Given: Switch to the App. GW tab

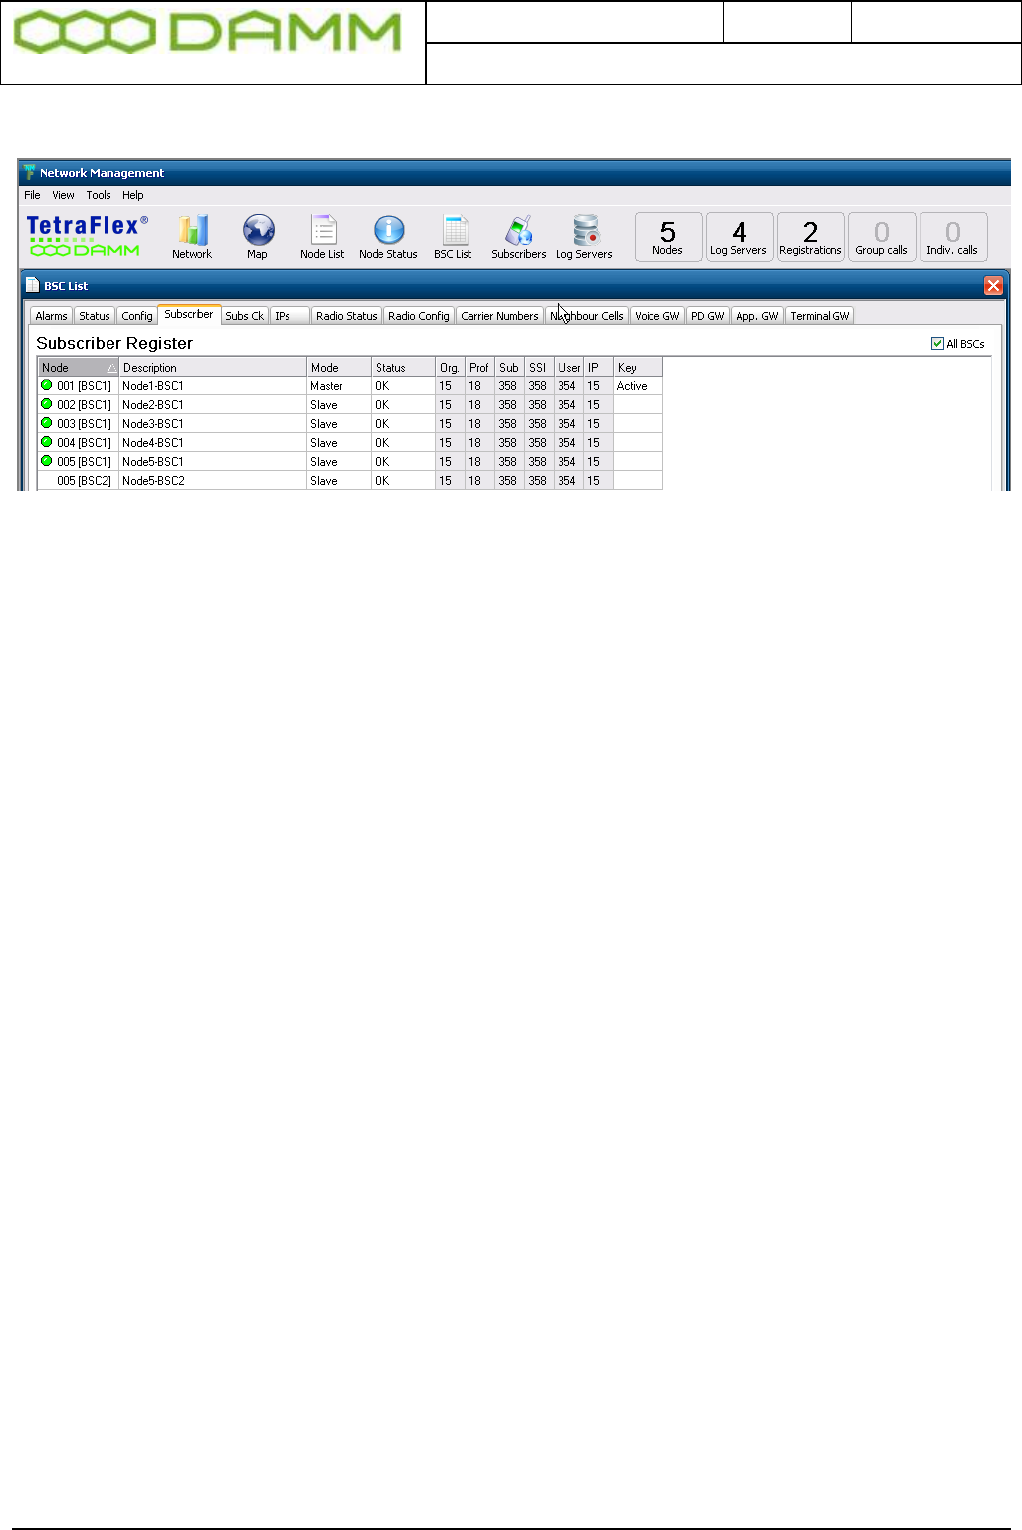Looking at the screenshot, I should tap(757, 316).
